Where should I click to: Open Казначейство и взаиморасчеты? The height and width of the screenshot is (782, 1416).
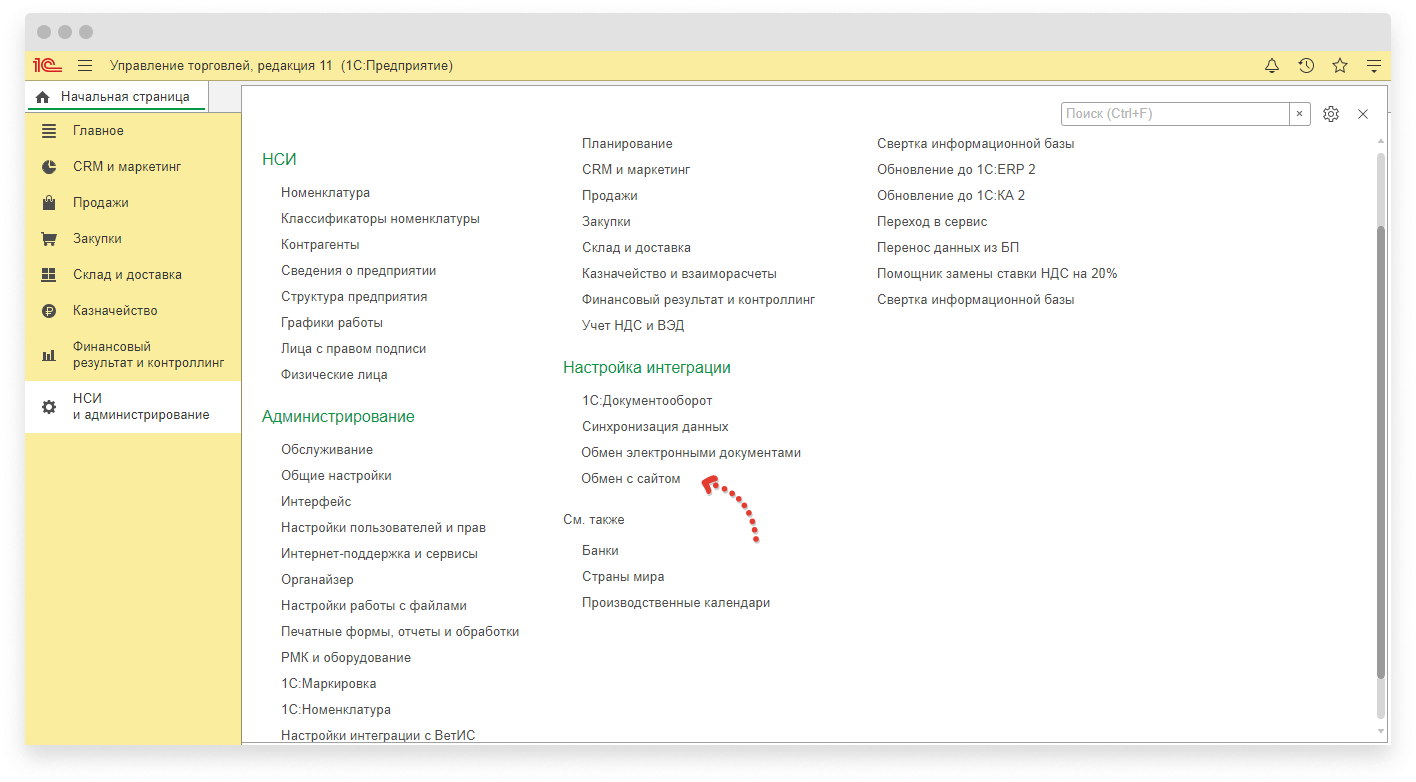click(x=679, y=274)
